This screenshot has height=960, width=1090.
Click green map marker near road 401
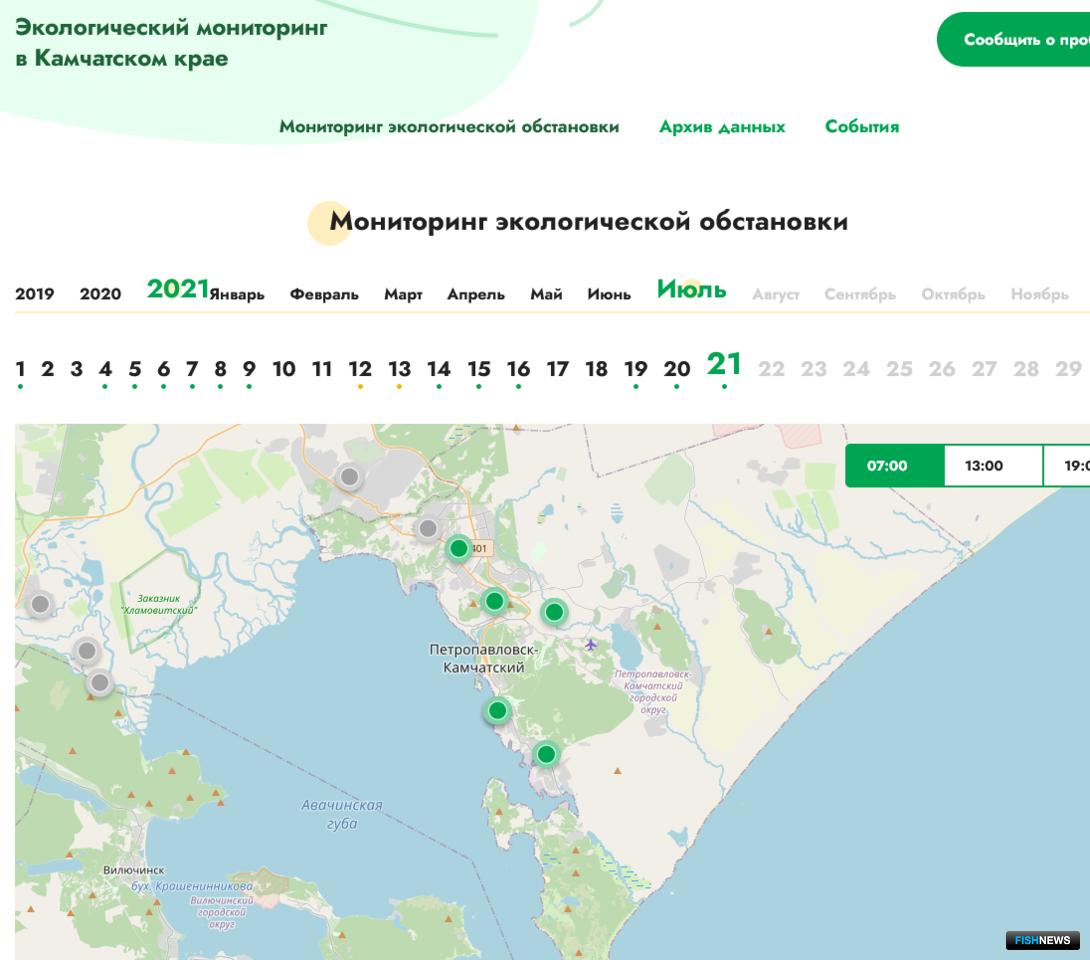click(459, 548)
